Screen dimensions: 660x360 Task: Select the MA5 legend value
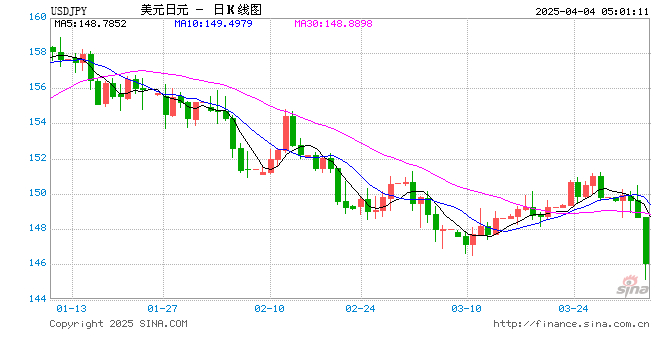pos(90,24)
